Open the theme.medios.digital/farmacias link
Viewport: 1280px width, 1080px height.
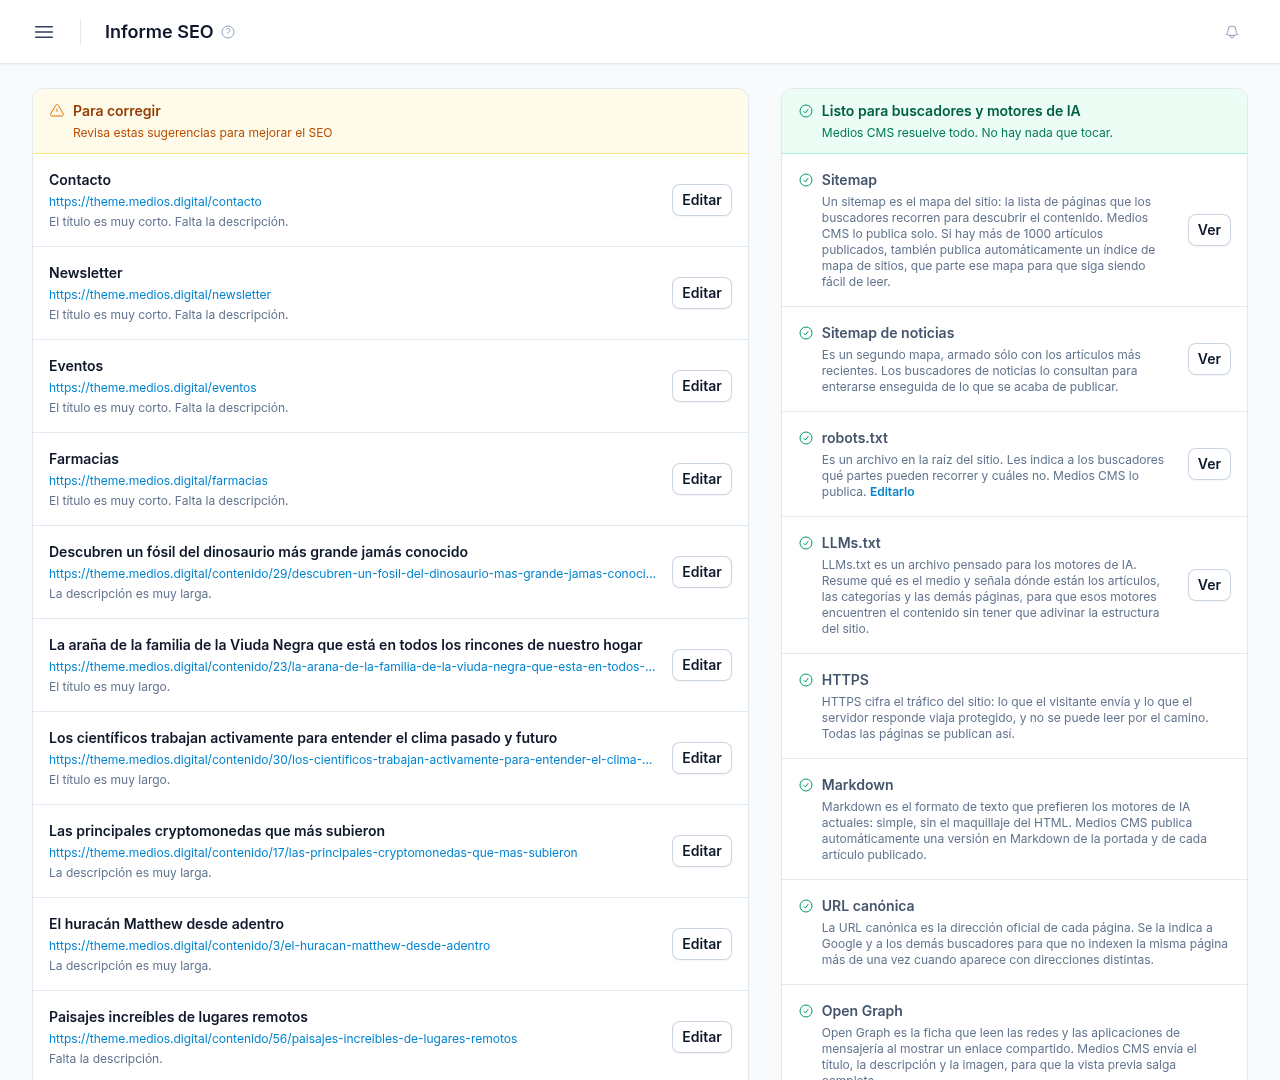coord(158,481)
